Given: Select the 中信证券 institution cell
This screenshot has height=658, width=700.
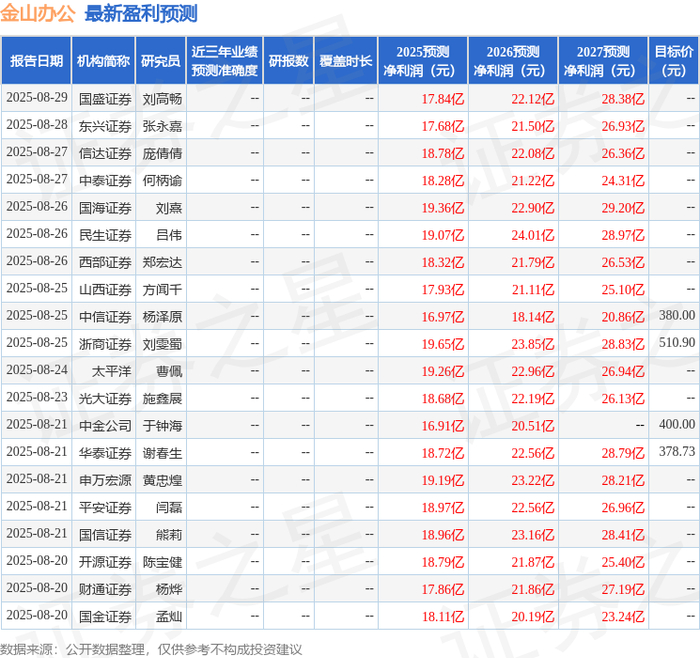Looking at the screenshot, I should (x=105, y=317).
